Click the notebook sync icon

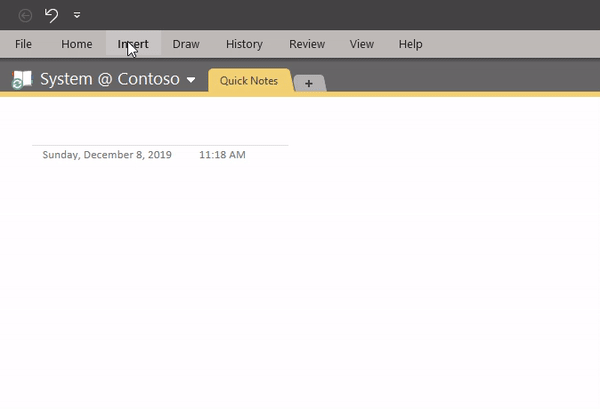click(x=21, y=80)
